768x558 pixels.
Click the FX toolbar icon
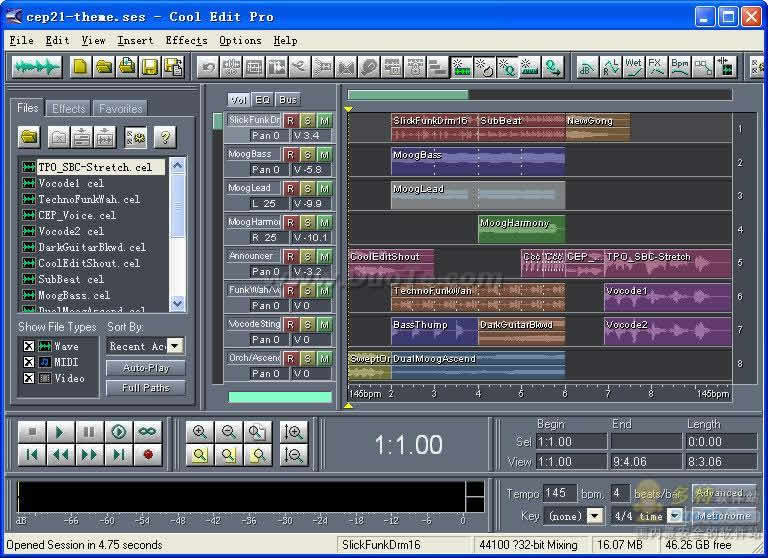656,67
